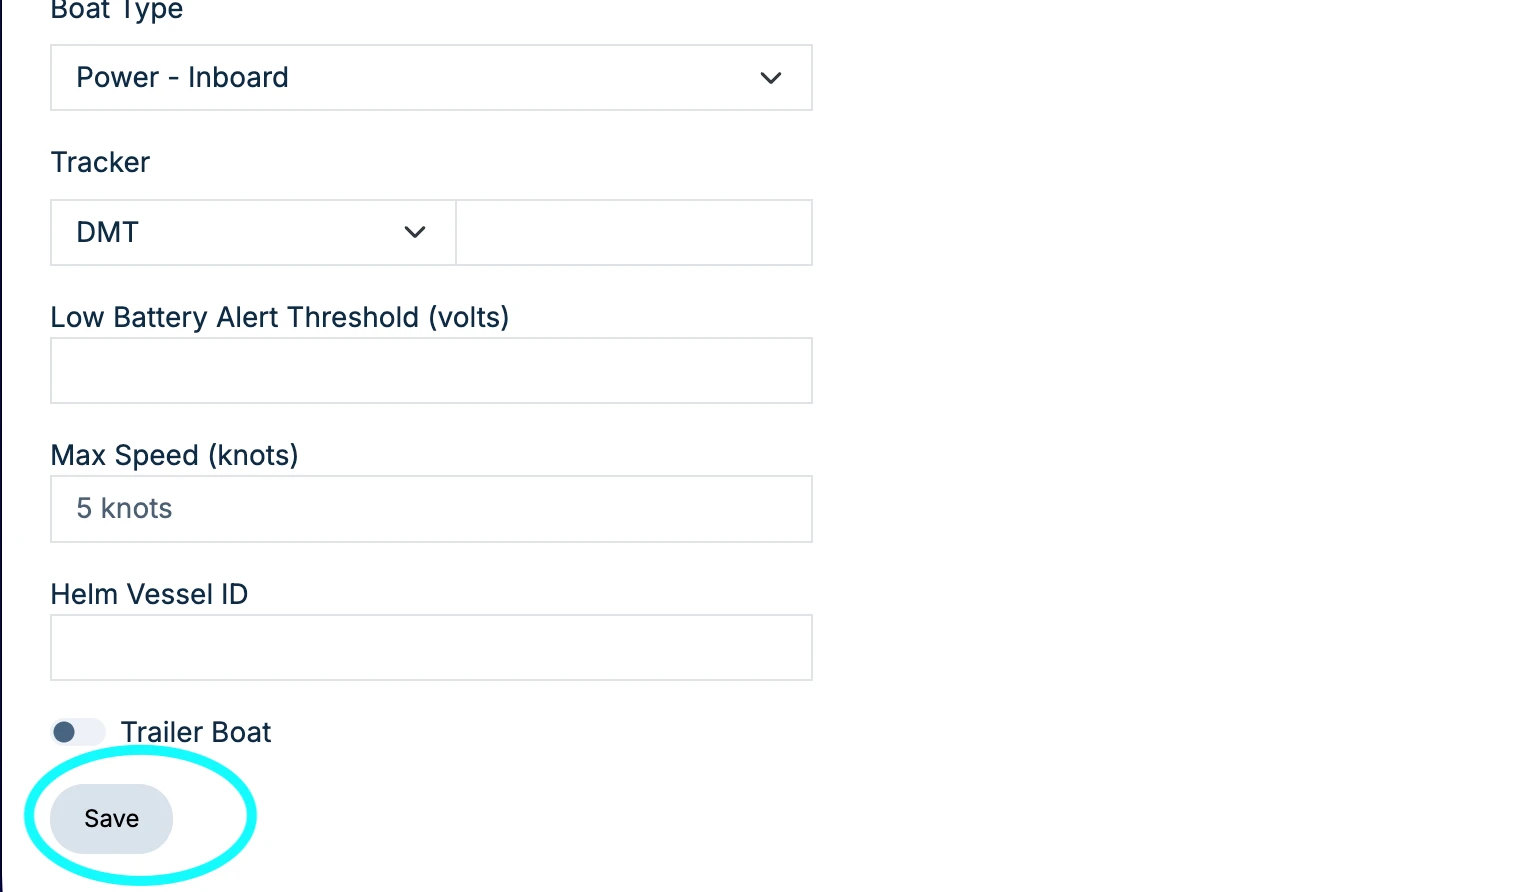
Task: Click the 'Low Battery Alert Threshold (volts)' label
Action: click(280, 317)
